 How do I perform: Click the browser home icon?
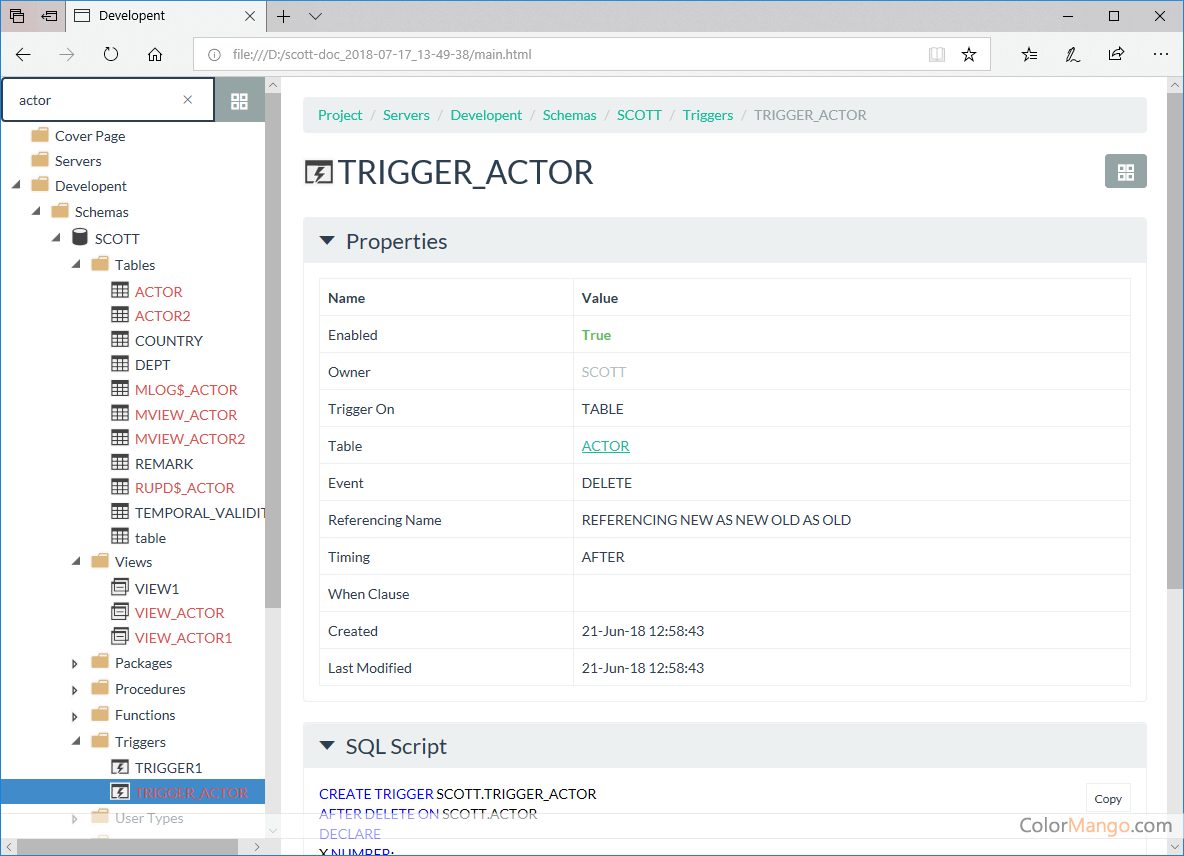[x=153, y=54]
